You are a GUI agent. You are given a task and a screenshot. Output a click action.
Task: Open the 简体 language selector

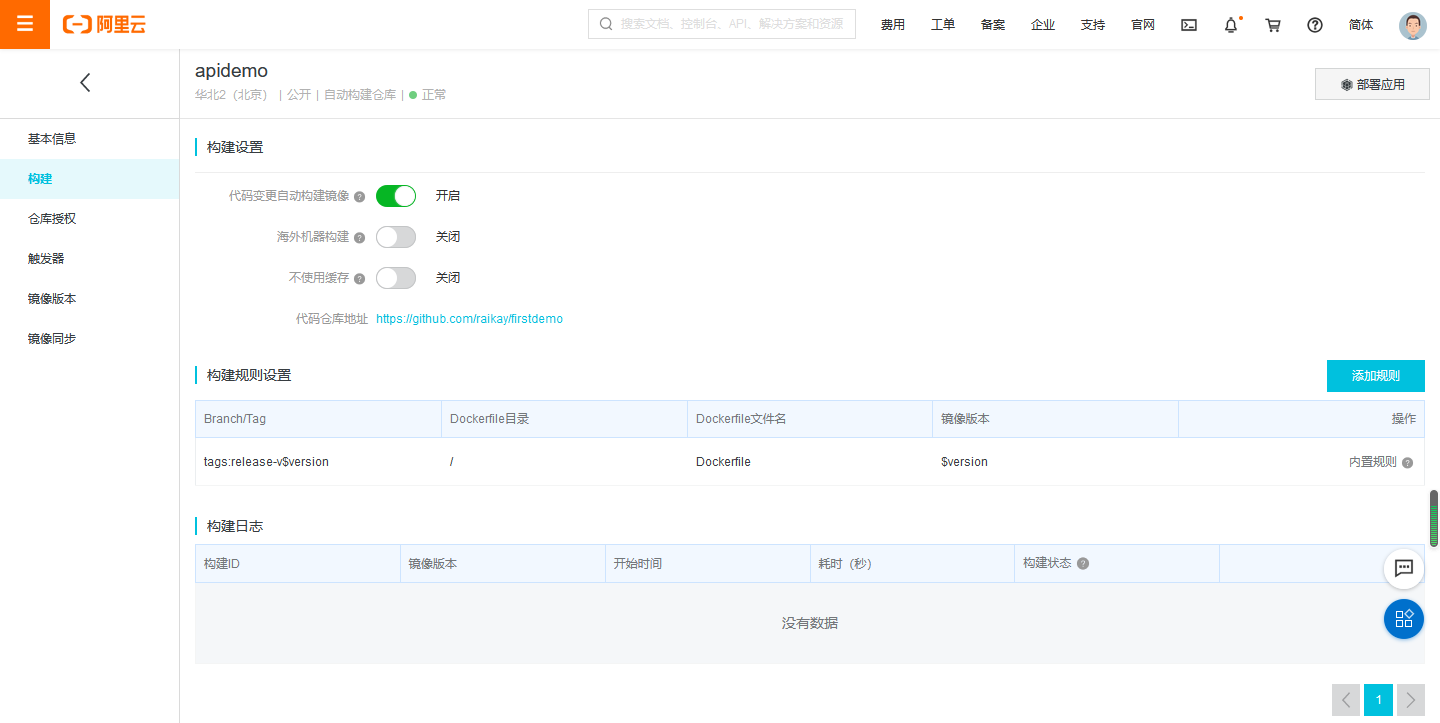(x=1360, y=25)
